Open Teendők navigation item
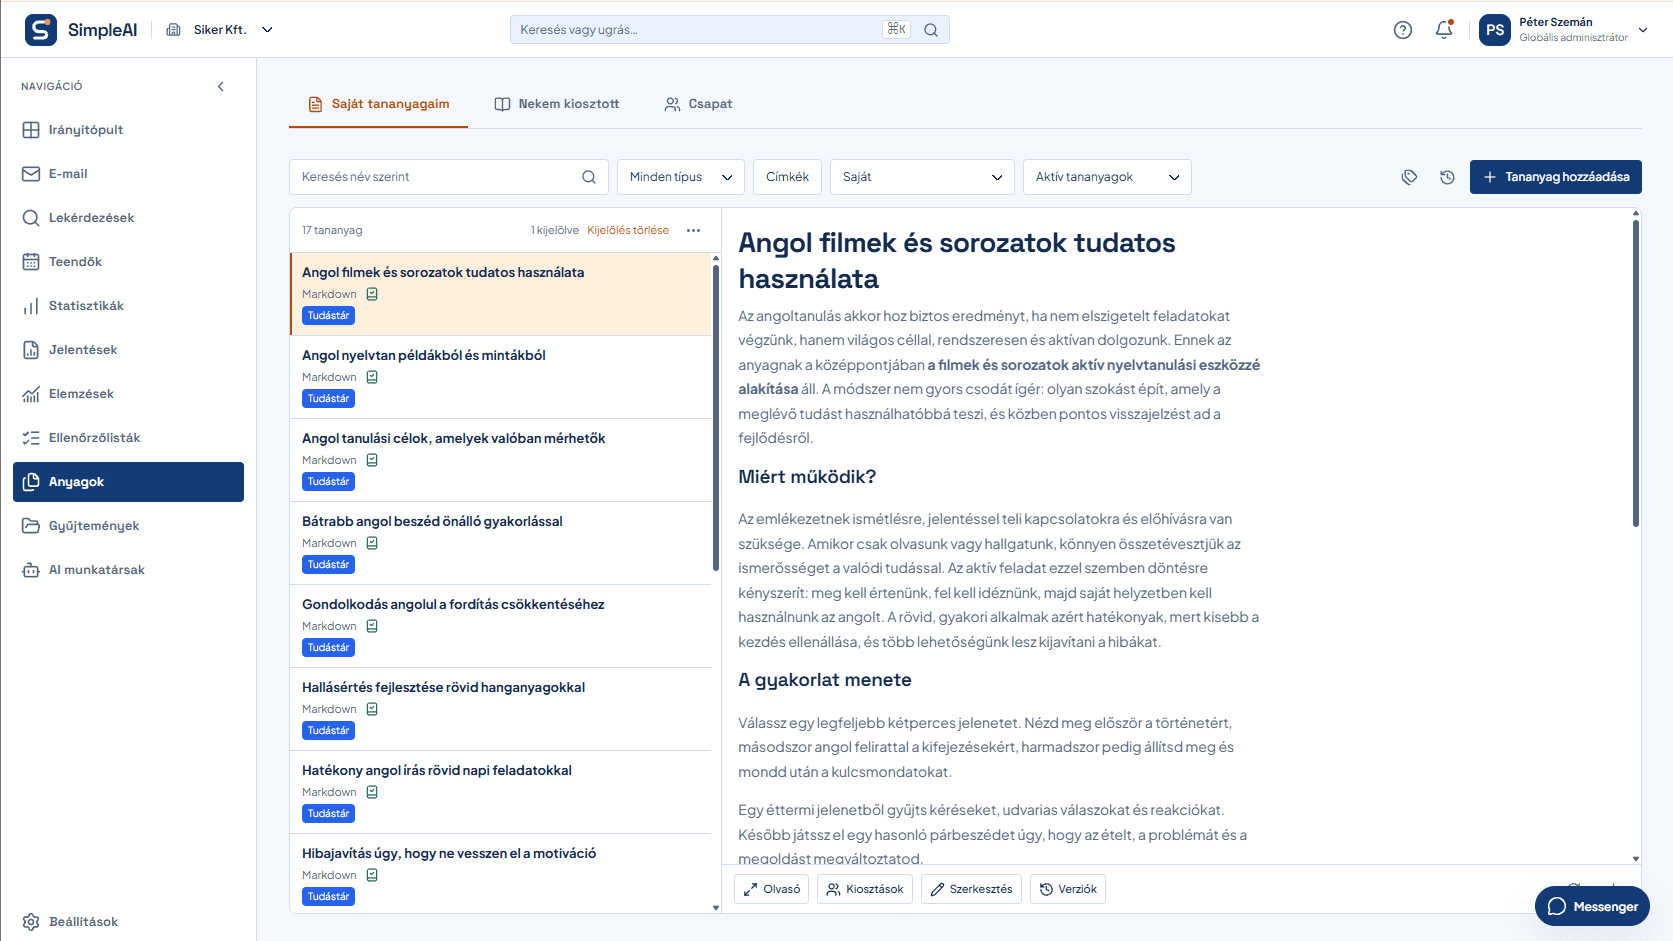 click(128, 262)
